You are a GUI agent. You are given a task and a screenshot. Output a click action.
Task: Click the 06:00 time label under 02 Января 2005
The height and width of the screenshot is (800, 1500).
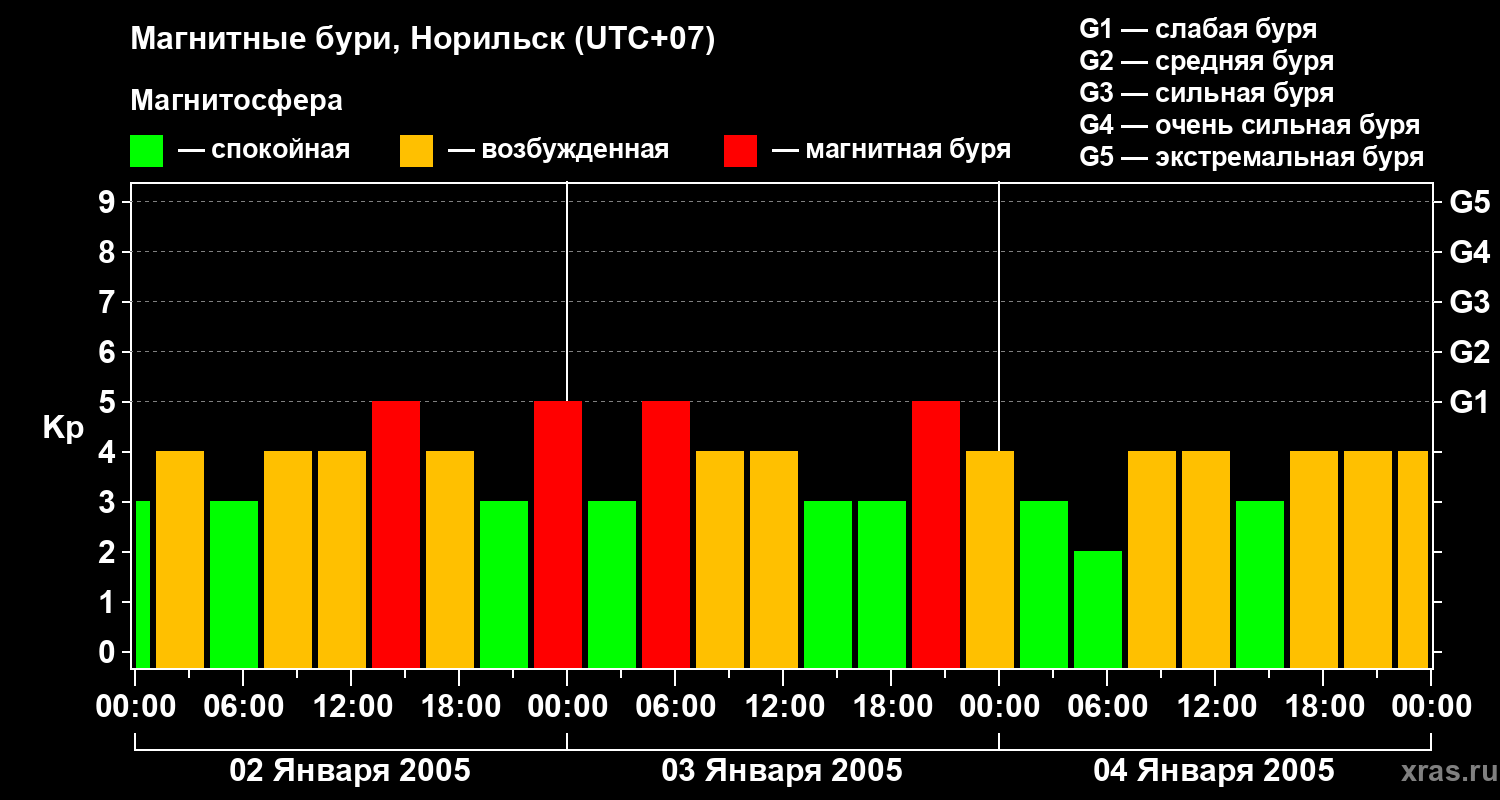coord(242,707)
